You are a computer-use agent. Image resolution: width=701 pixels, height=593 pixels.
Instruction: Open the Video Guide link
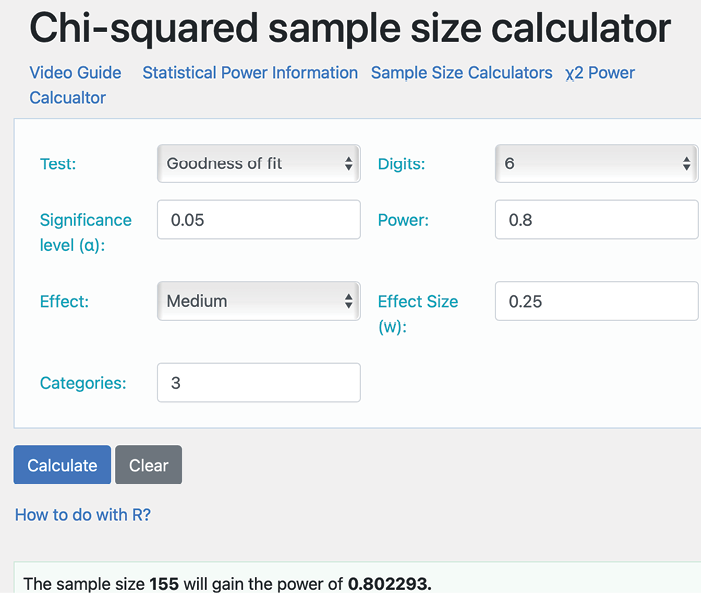tap(75, 73)
